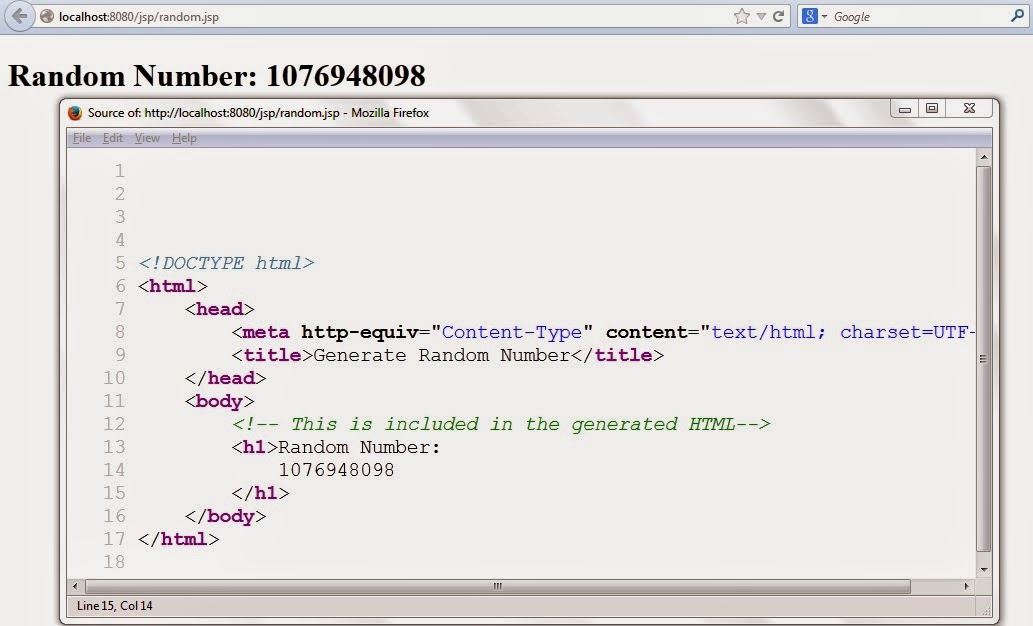Click the Firefox logo on the source window title bar
This screenshot has width=1033, height=626.
(x=72, y=114)
